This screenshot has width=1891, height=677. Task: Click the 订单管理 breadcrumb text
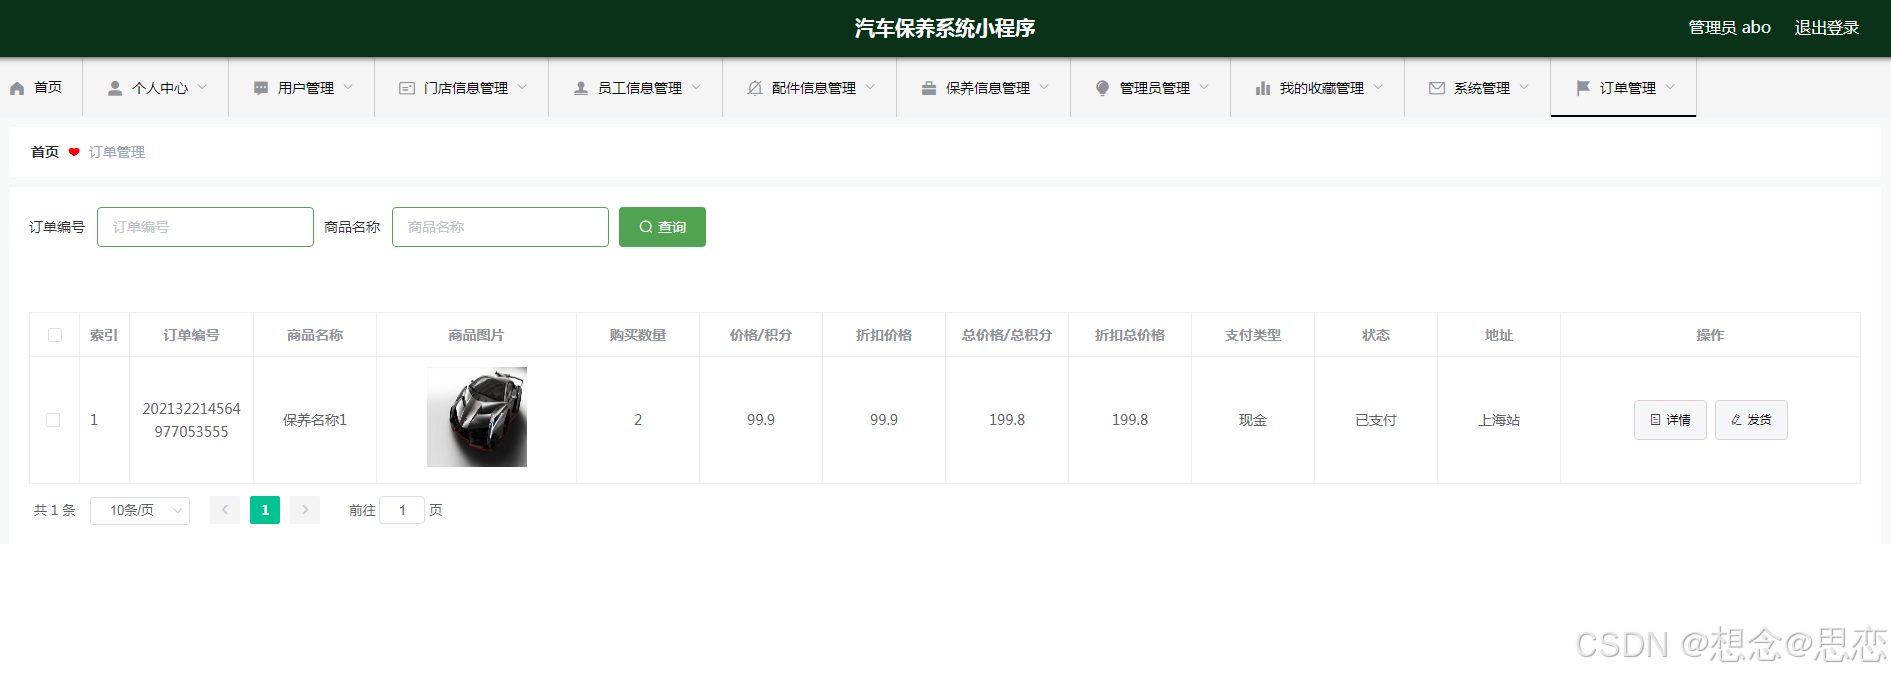tap(117, 152)
